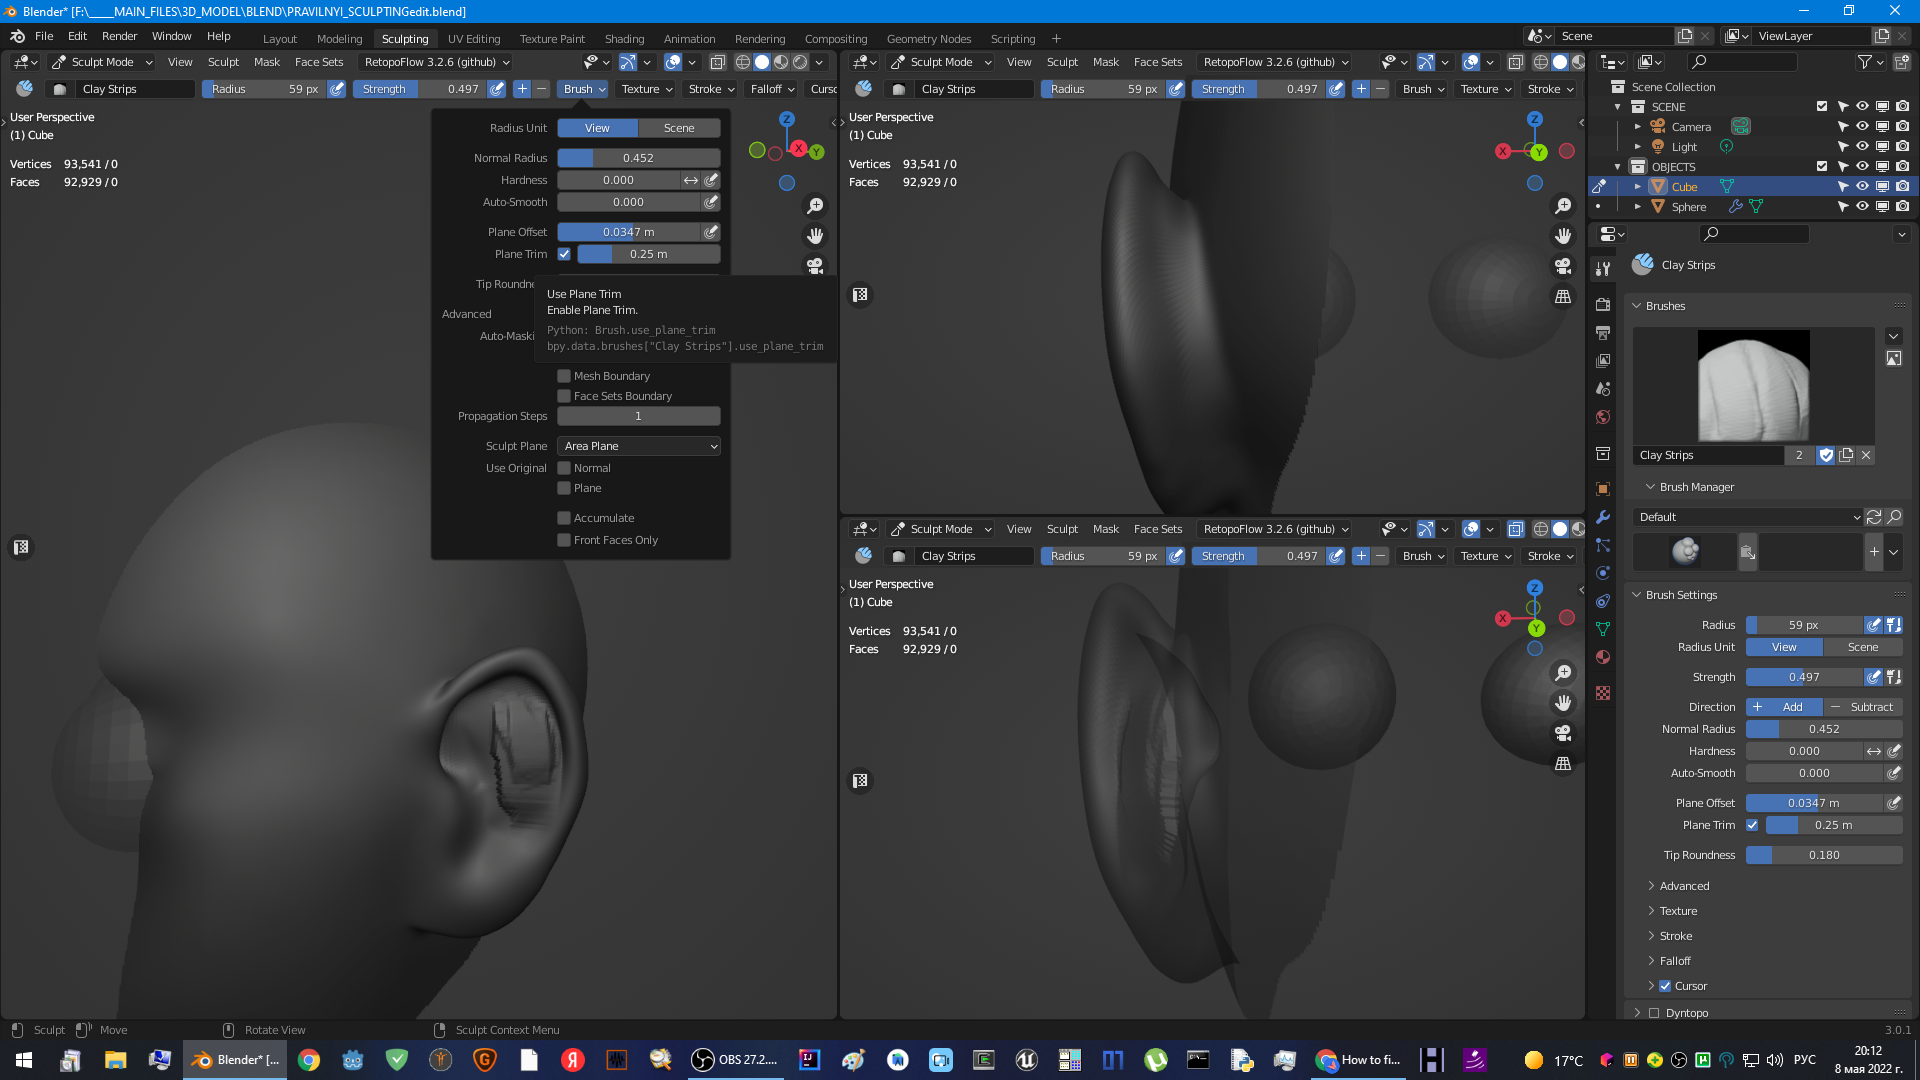This screenshot has height=1080, width=1920.
Task: Adjust the Tip Roundness slider
Action: [1824, 855]
